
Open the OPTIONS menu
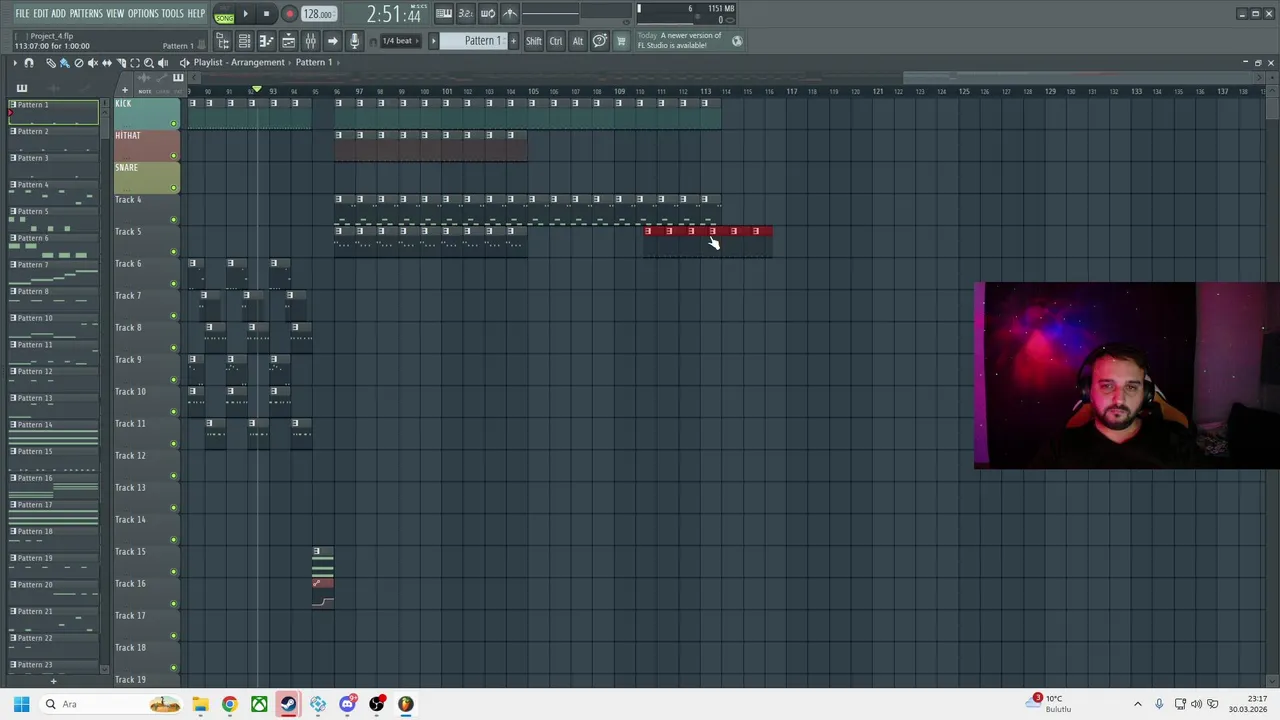click(x=143, y=14)
